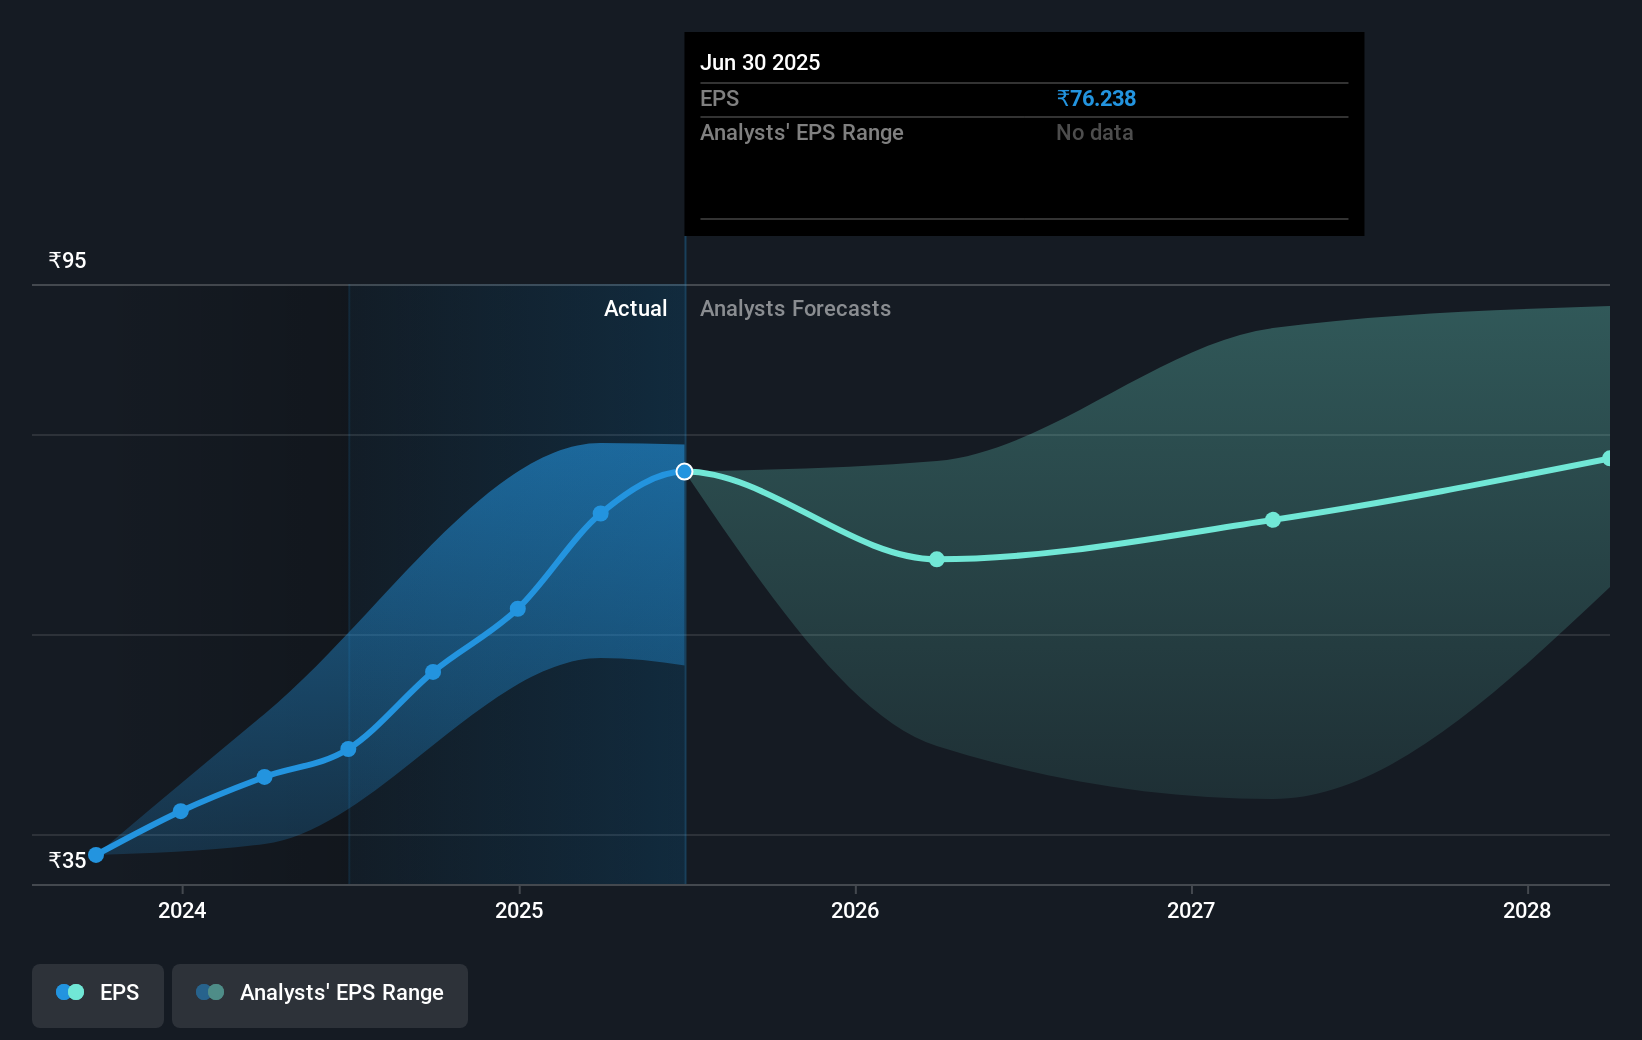This screenshot has width=1642, height=1040.
Task: Select the Analysts Forecasts section label
Action: click(795, 308)
